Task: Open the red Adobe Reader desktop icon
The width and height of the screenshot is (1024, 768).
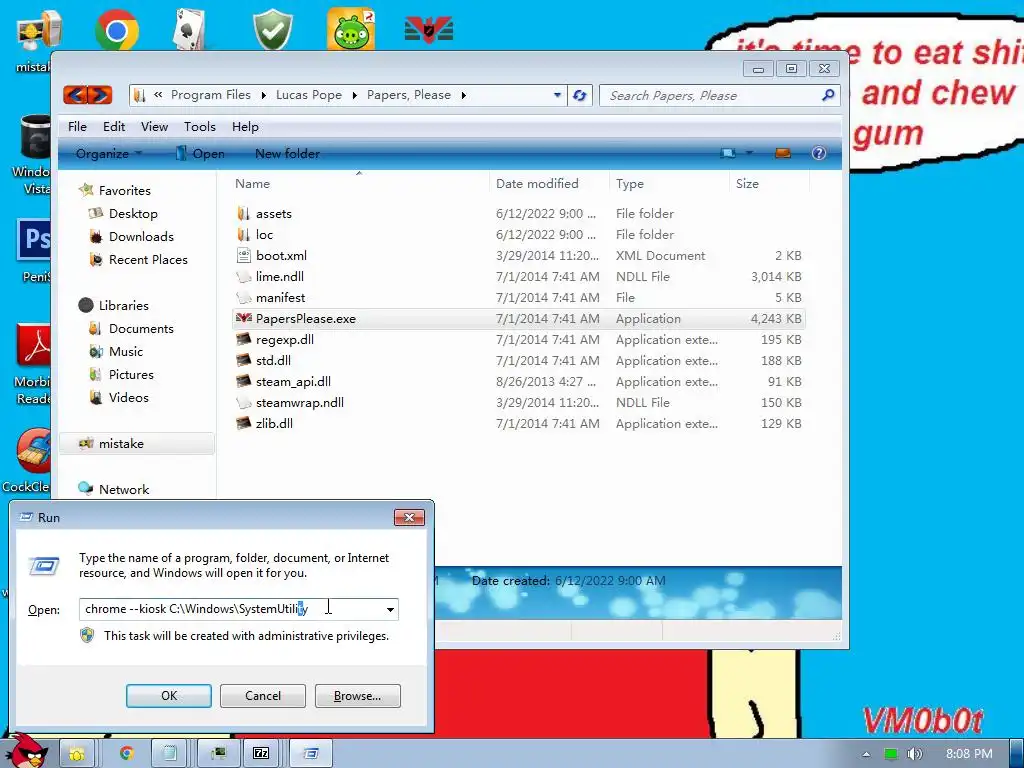Action: [x=33, y=346]
